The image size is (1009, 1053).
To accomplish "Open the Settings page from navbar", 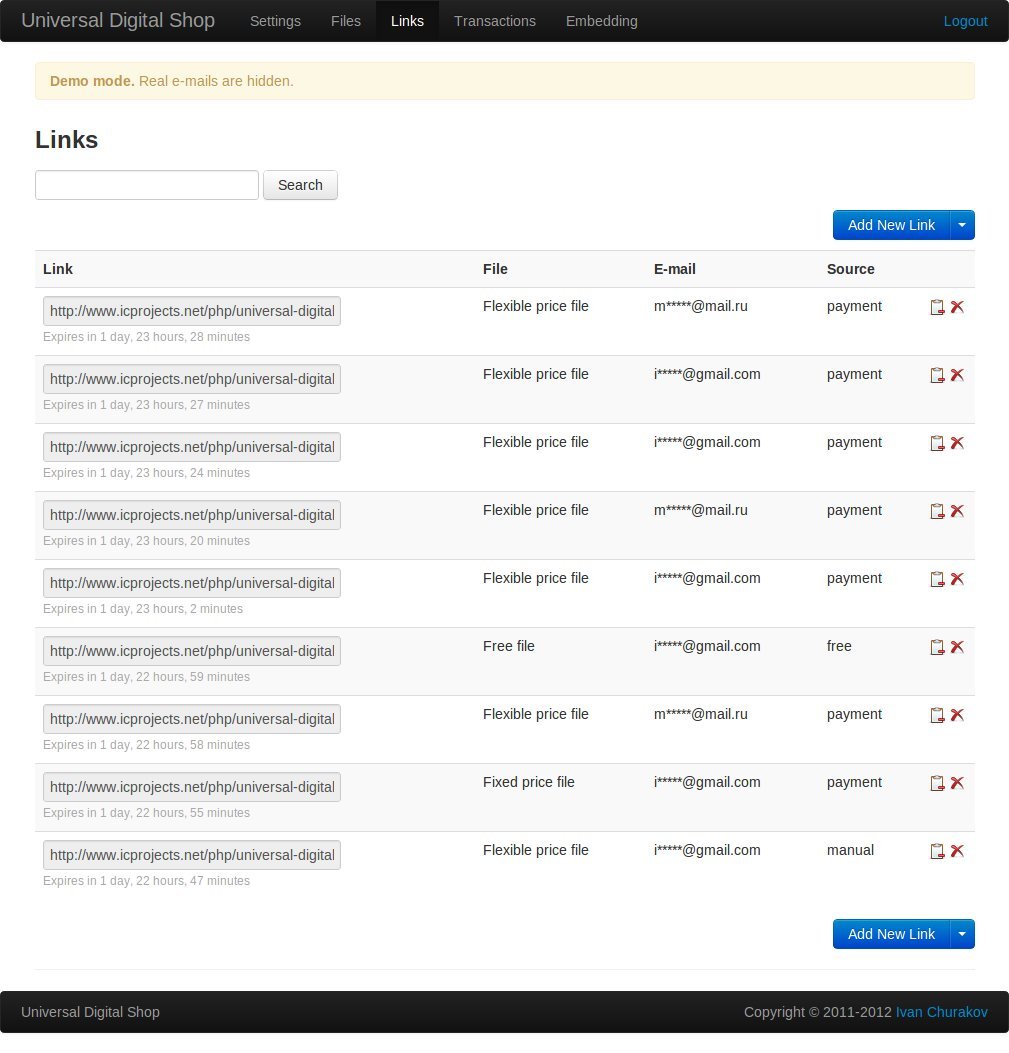I will coord(275,21).
